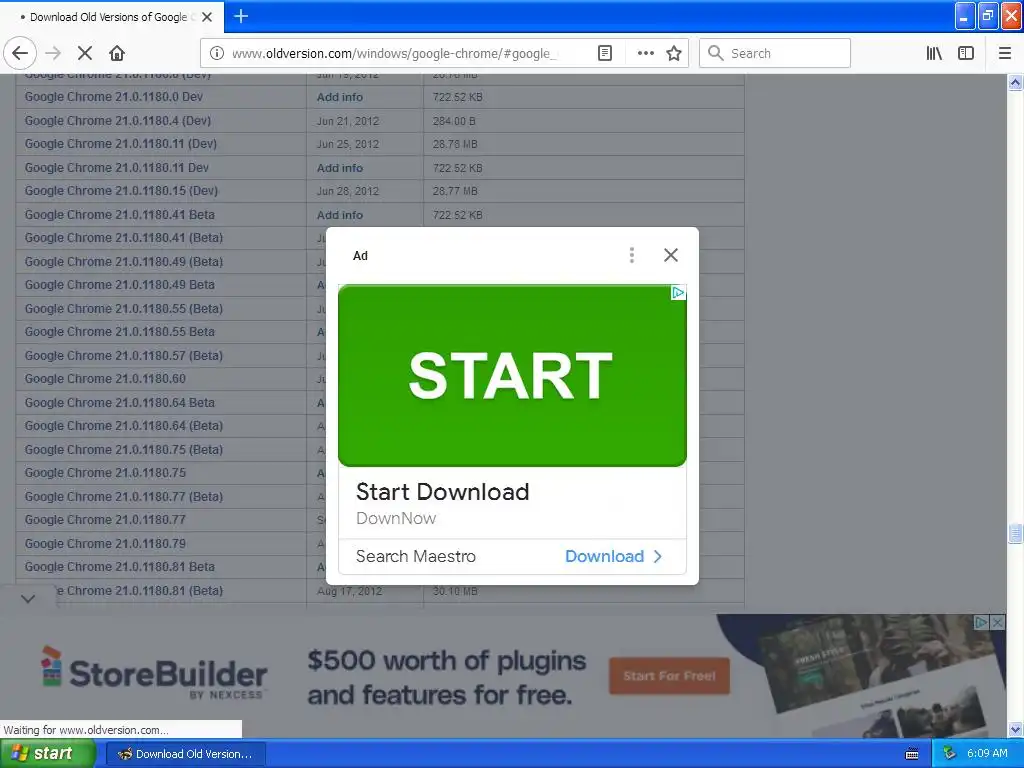The image size is (1024, 768).
Task: Open the Firefox hamburger menu
Action: tap(1004, 53)
